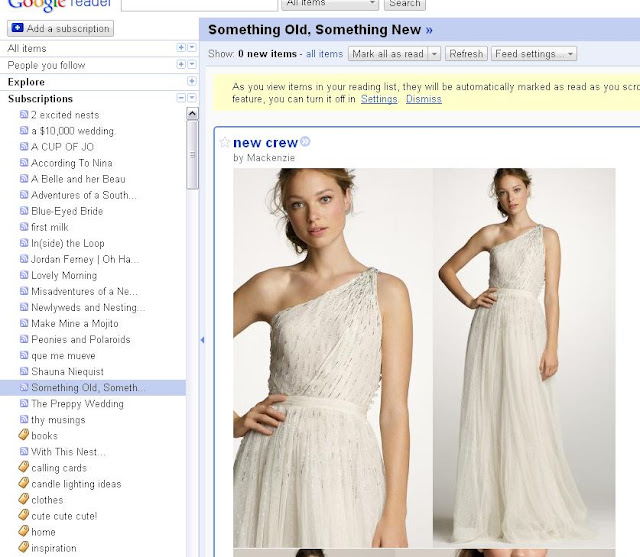This screenshot has height=557, width=640.
Task: Click the full-length dress photo
Action: 524,358
